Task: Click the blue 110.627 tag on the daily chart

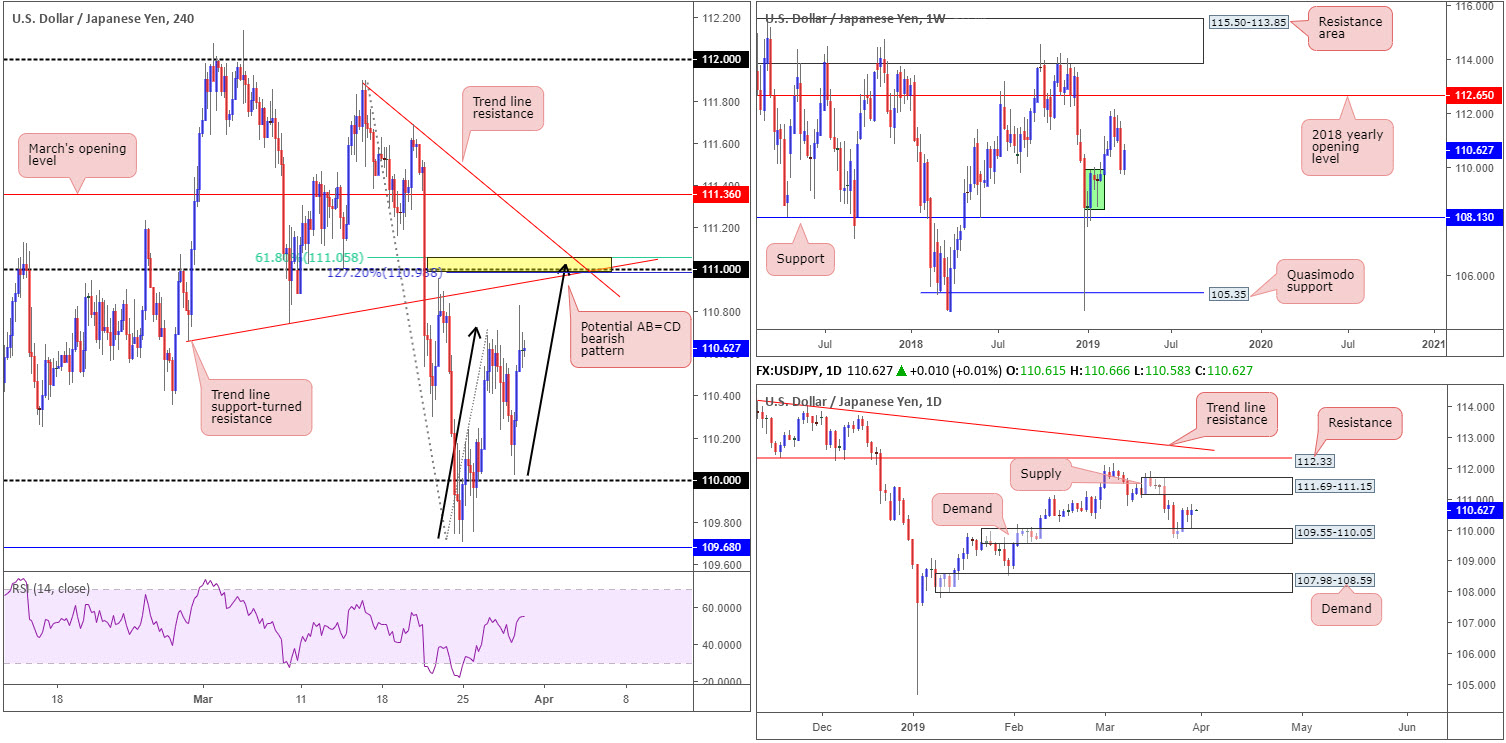Action: (1475, 510)
